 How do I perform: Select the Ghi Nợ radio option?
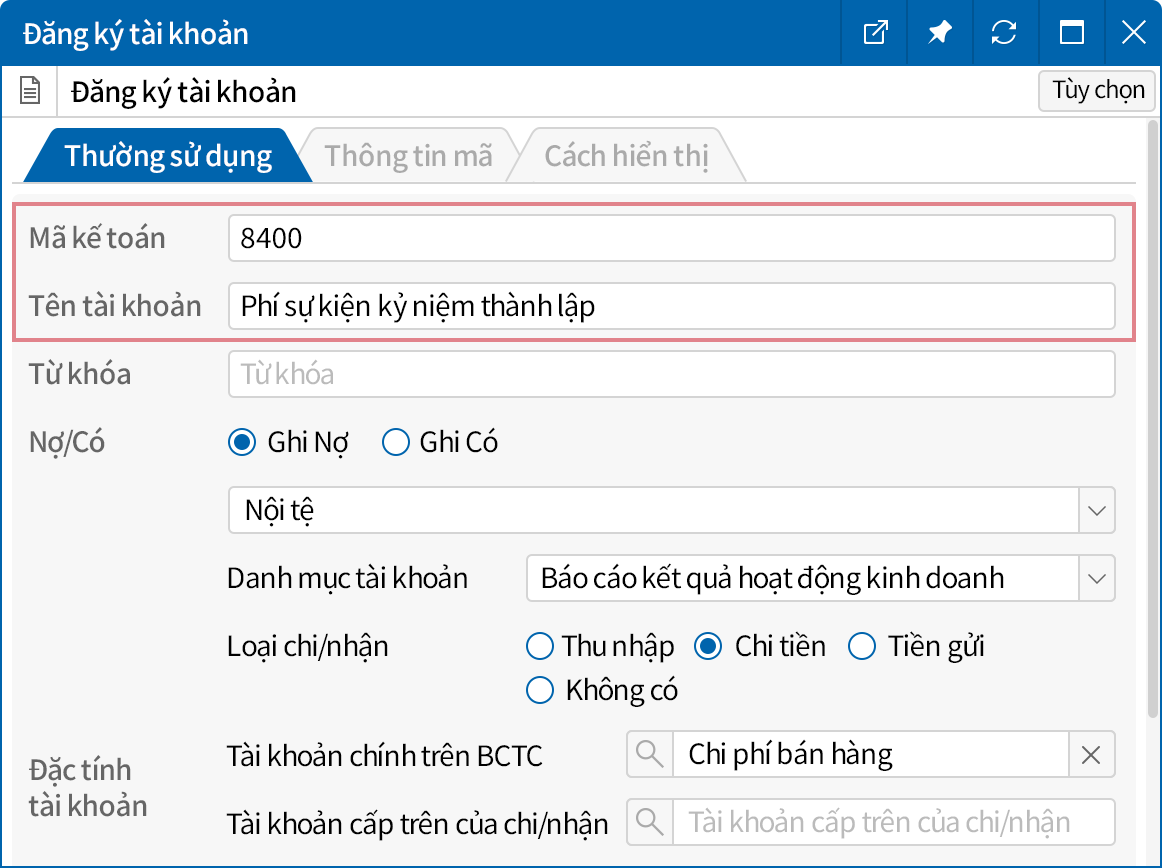242,443
